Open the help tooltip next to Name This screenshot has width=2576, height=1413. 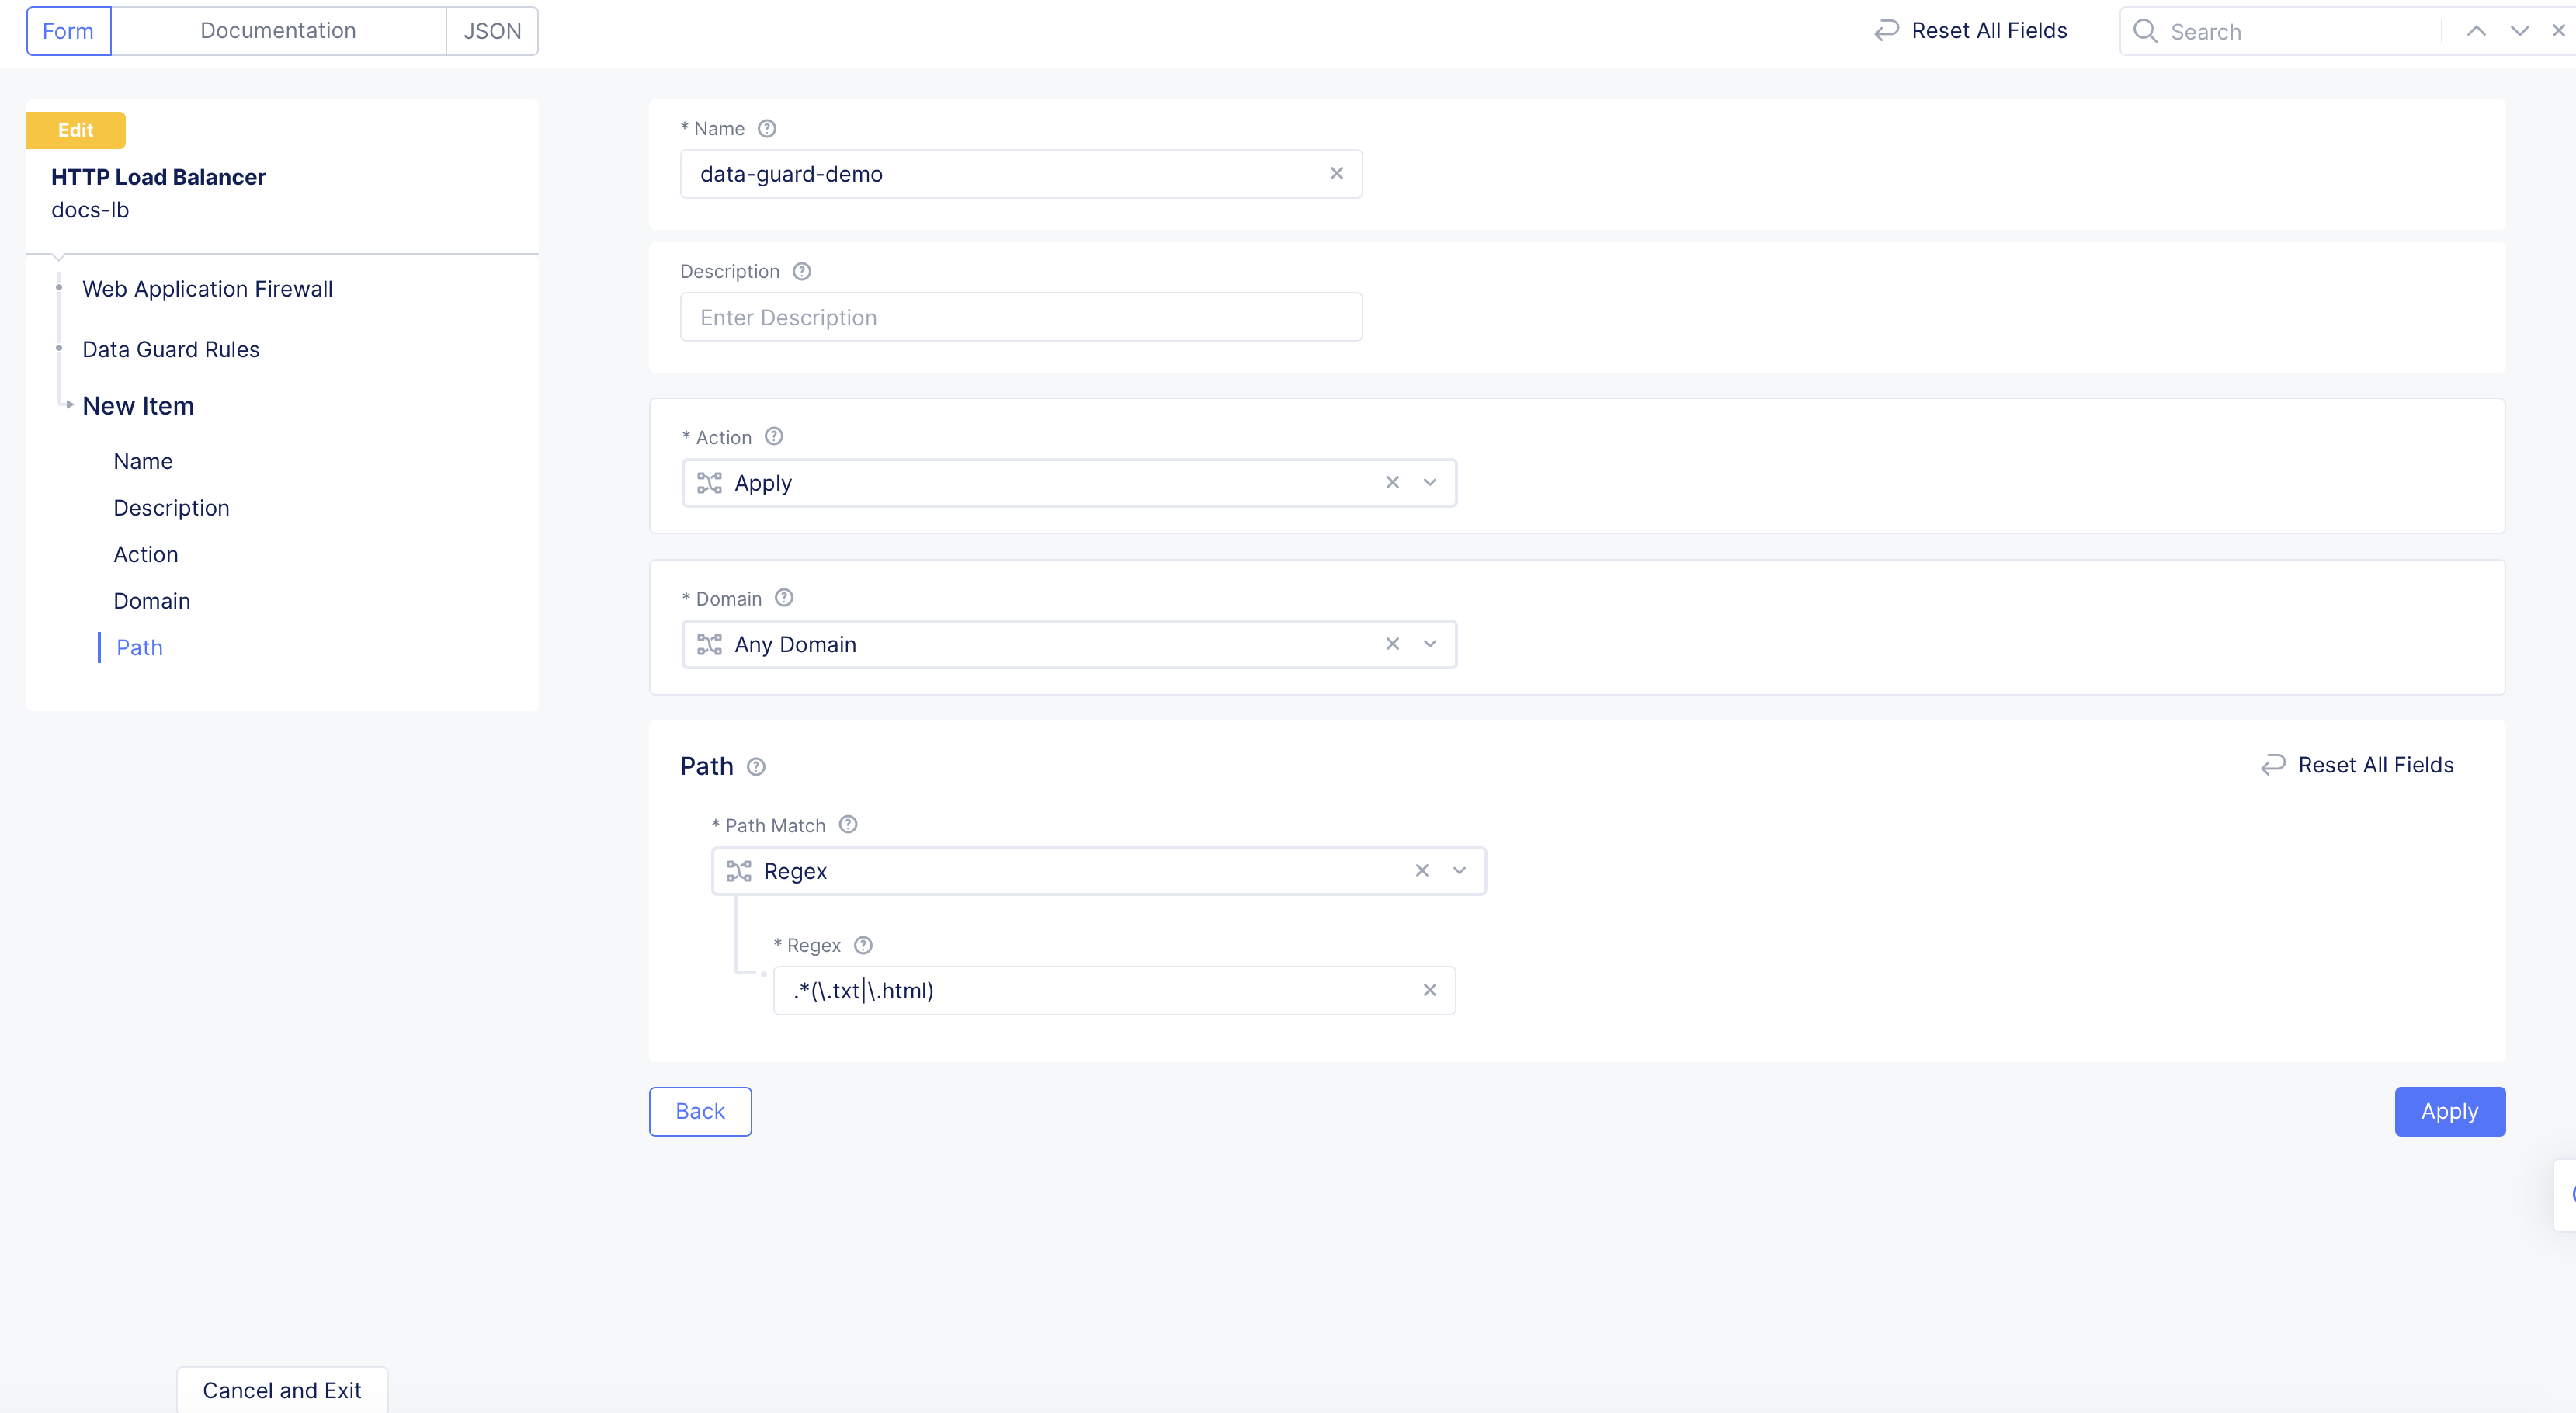[x=767, y=128]
